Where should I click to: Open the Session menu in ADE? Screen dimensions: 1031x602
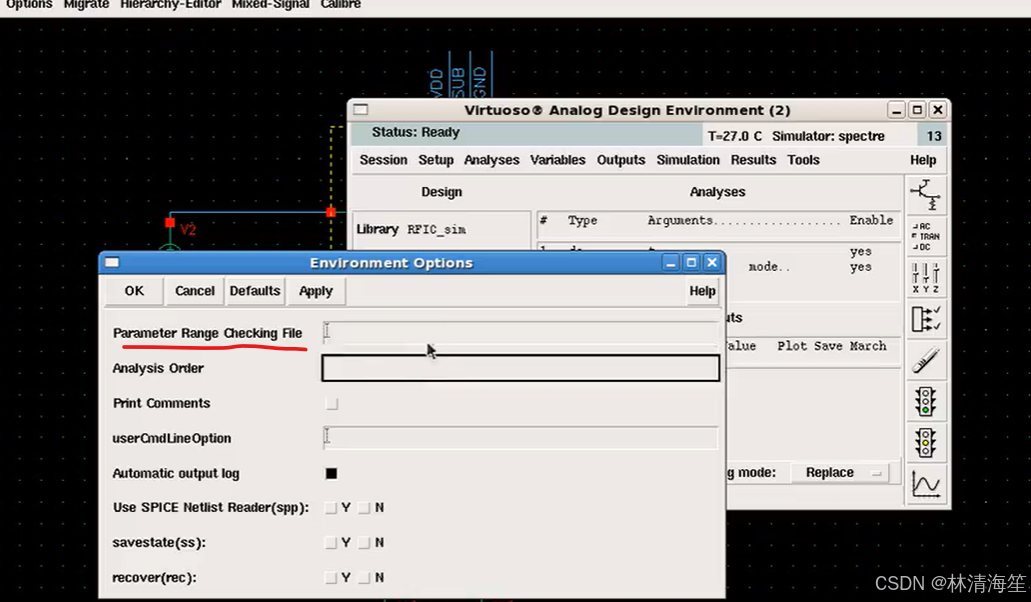click(383, 160)
